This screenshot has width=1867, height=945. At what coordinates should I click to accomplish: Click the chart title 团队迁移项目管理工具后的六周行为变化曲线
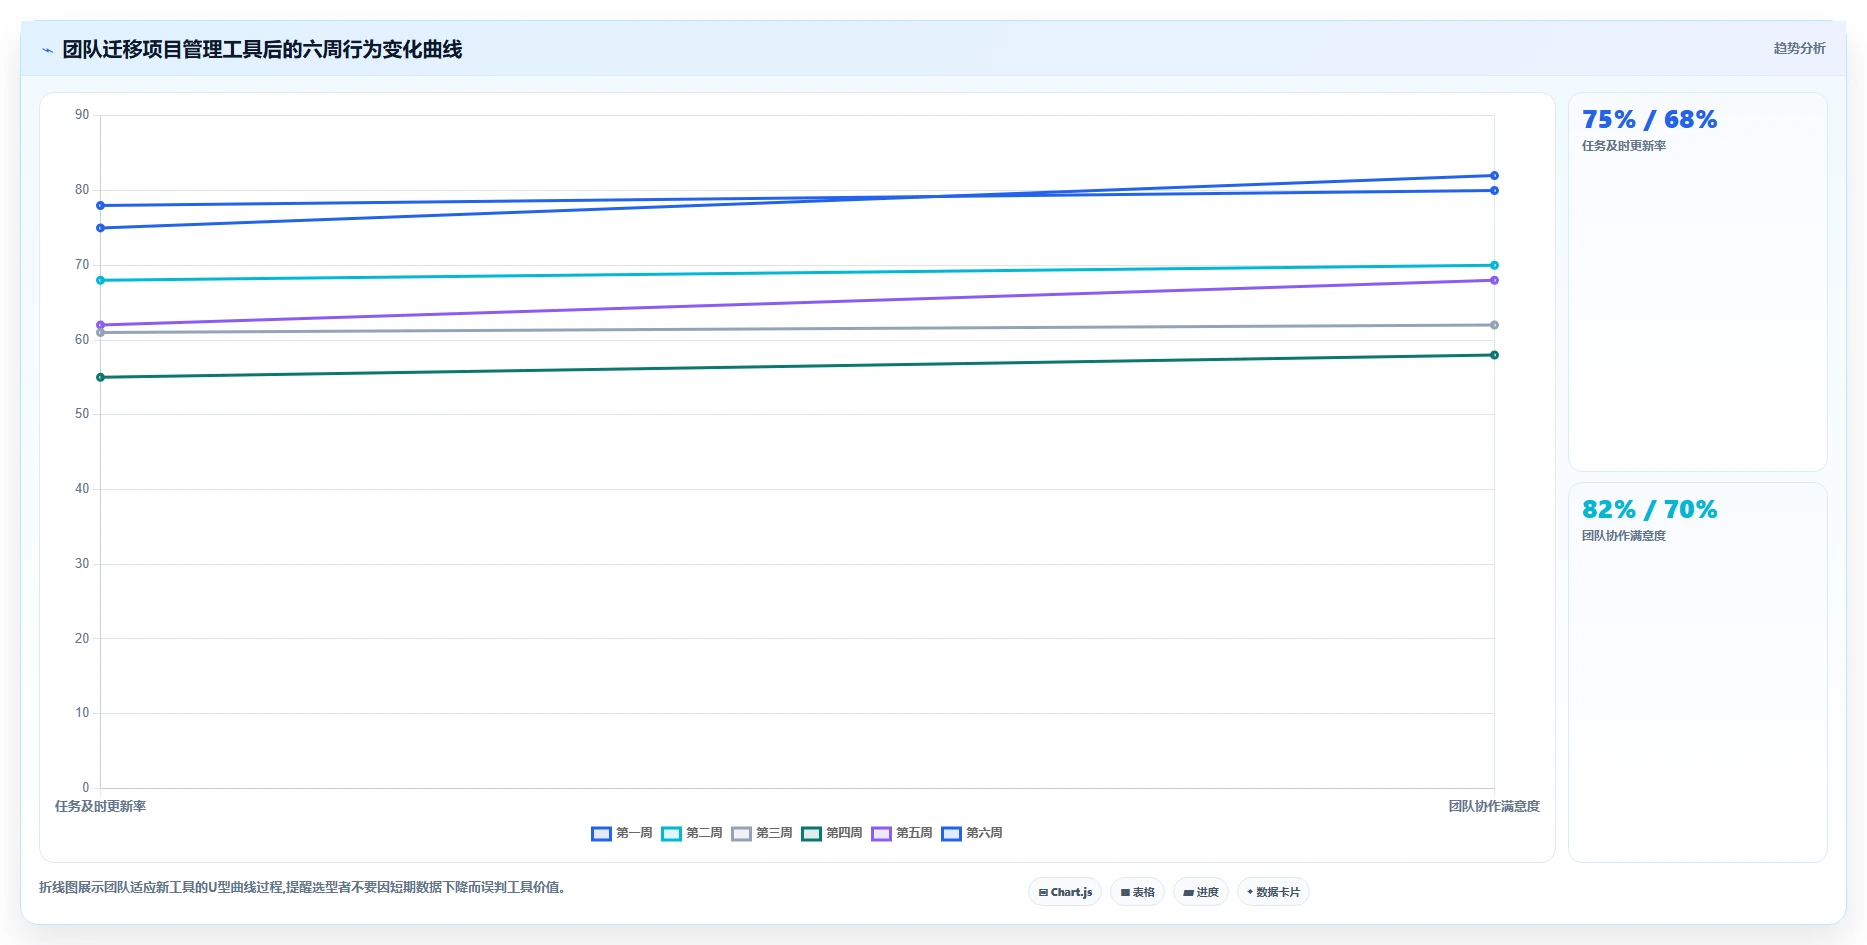click(x=262, y=49)
